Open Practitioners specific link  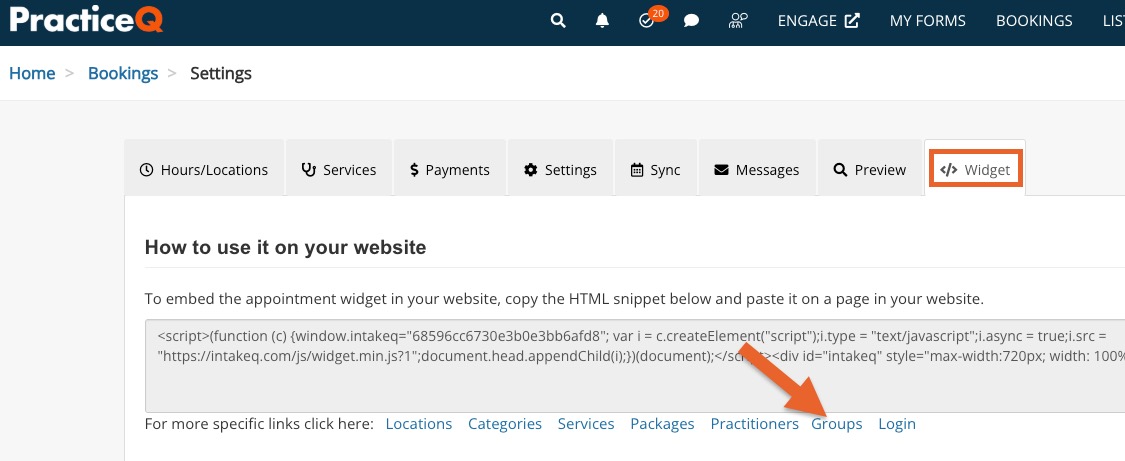pos(754,424)
